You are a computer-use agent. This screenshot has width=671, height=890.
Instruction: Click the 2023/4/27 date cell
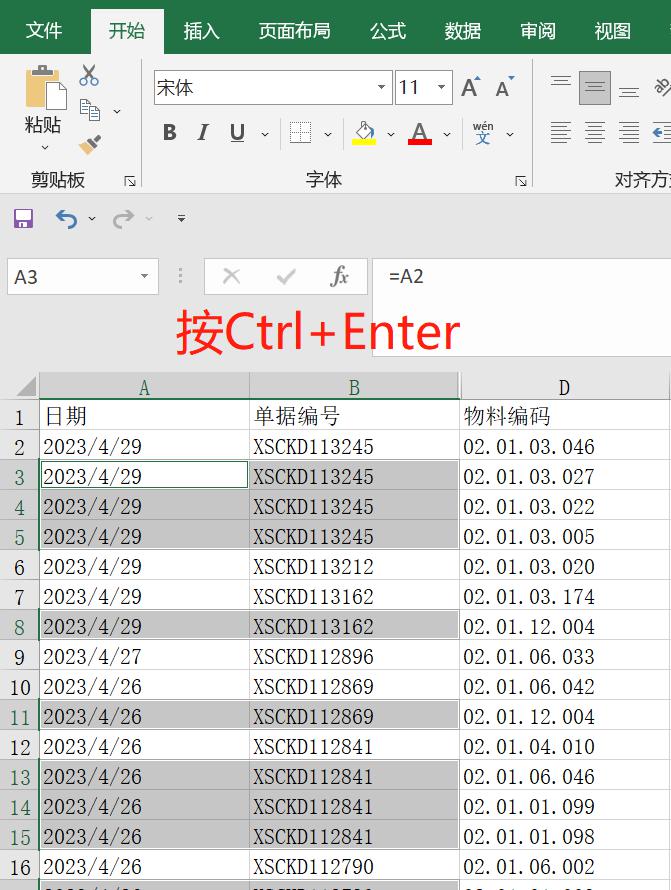click(144, 656)
